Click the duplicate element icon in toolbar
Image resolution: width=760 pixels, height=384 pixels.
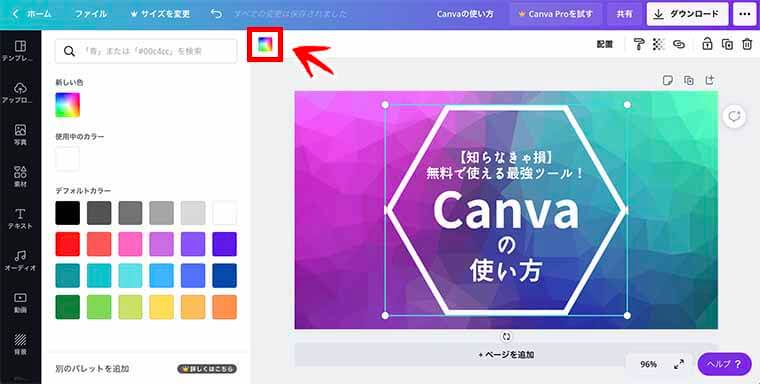(x=727, y=44)
